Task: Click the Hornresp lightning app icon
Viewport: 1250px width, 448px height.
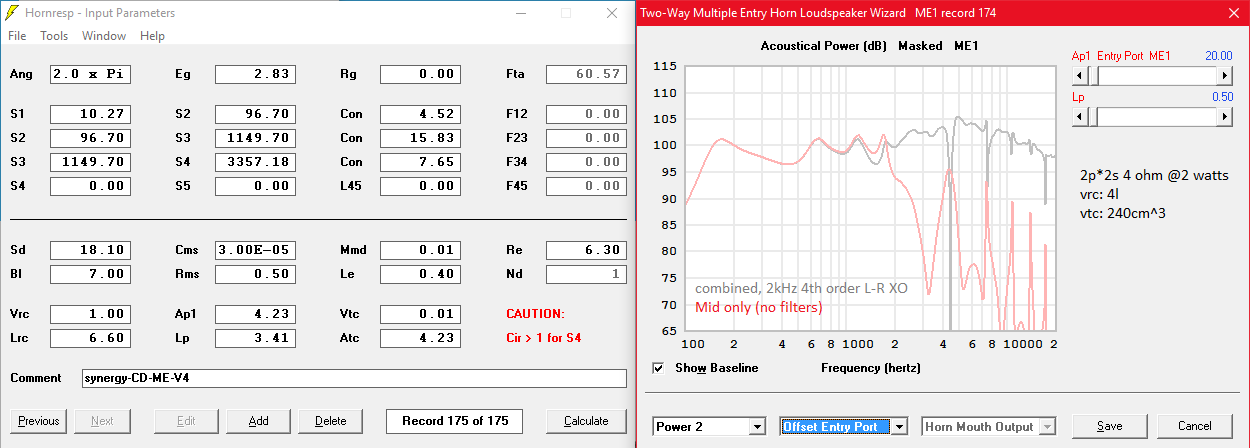Action: [x=12, y=13]
